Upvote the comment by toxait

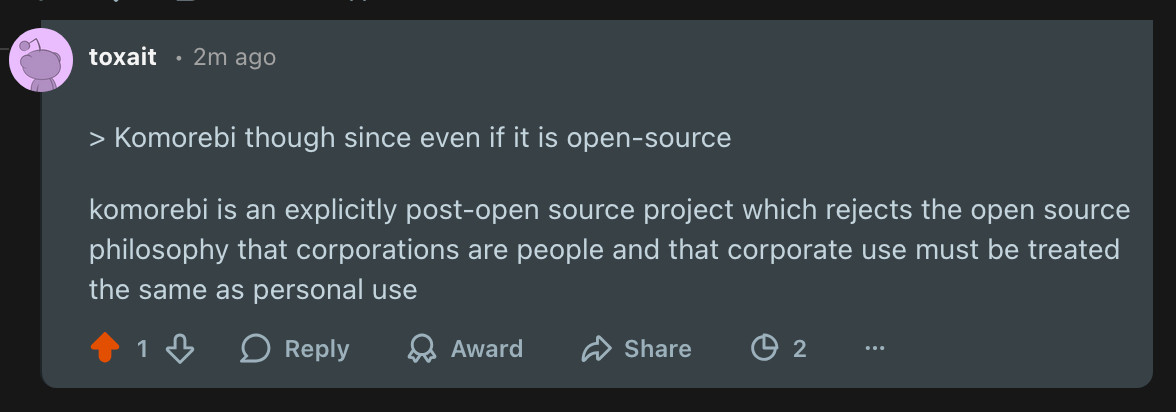tap(105, 348)
